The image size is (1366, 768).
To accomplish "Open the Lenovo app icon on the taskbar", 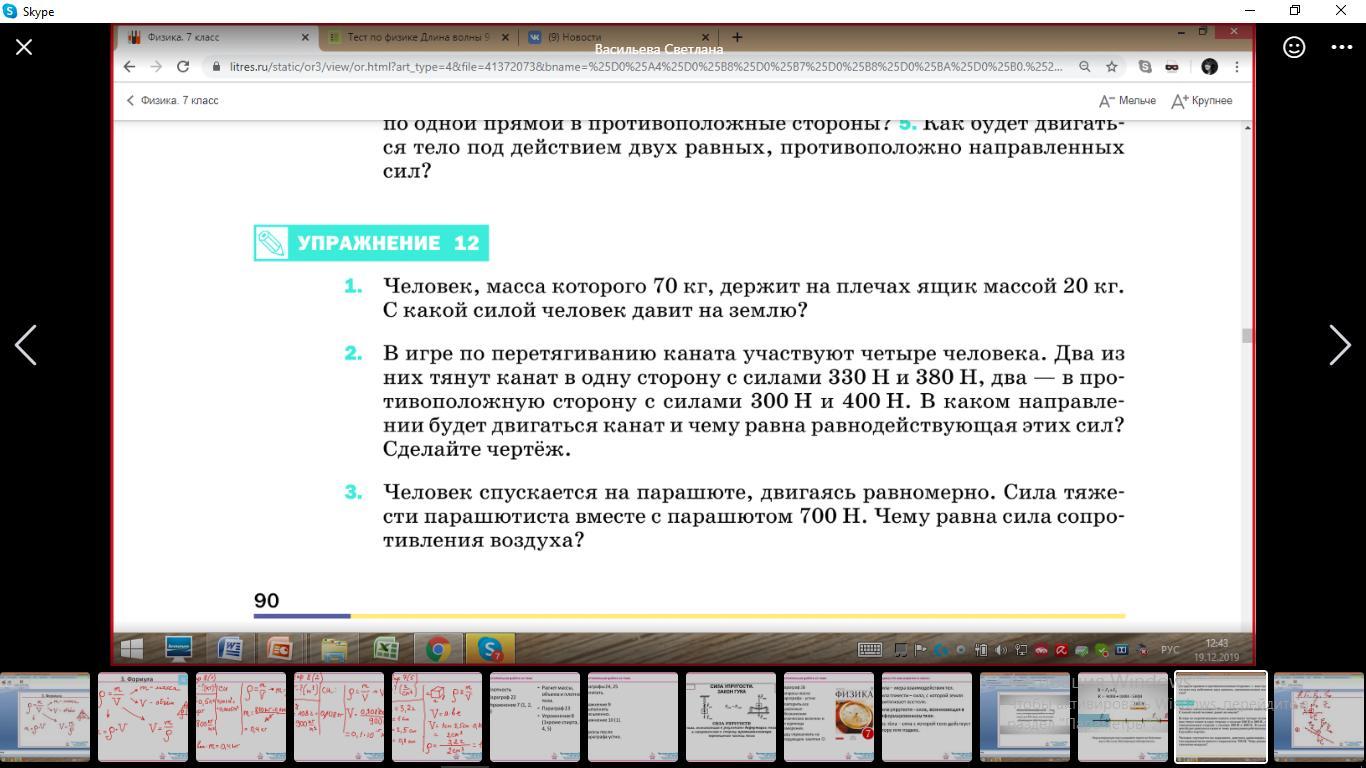I will [x=179, y=649].
